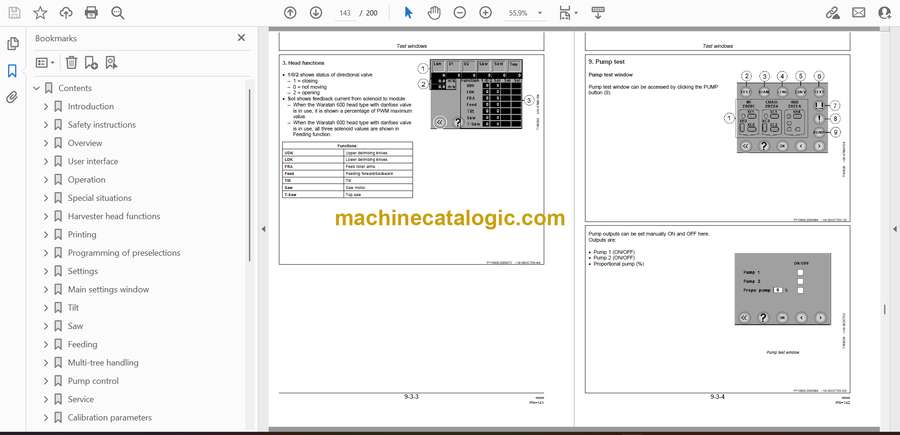Open the Settings bookmark
The image size is (900, 435).
coord(83,271)
